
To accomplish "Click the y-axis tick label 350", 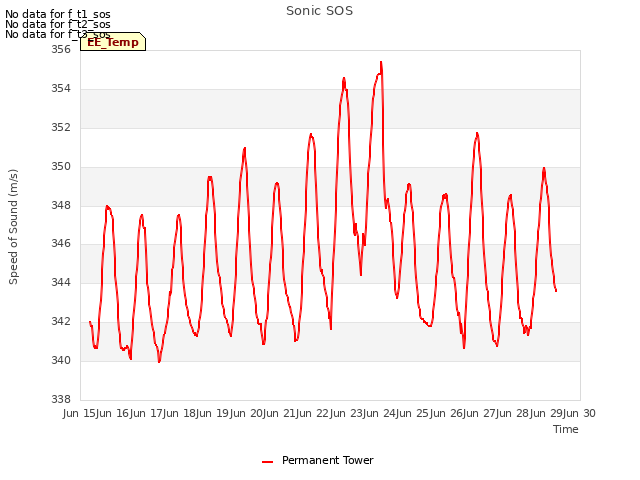I will tap(61, 167).
